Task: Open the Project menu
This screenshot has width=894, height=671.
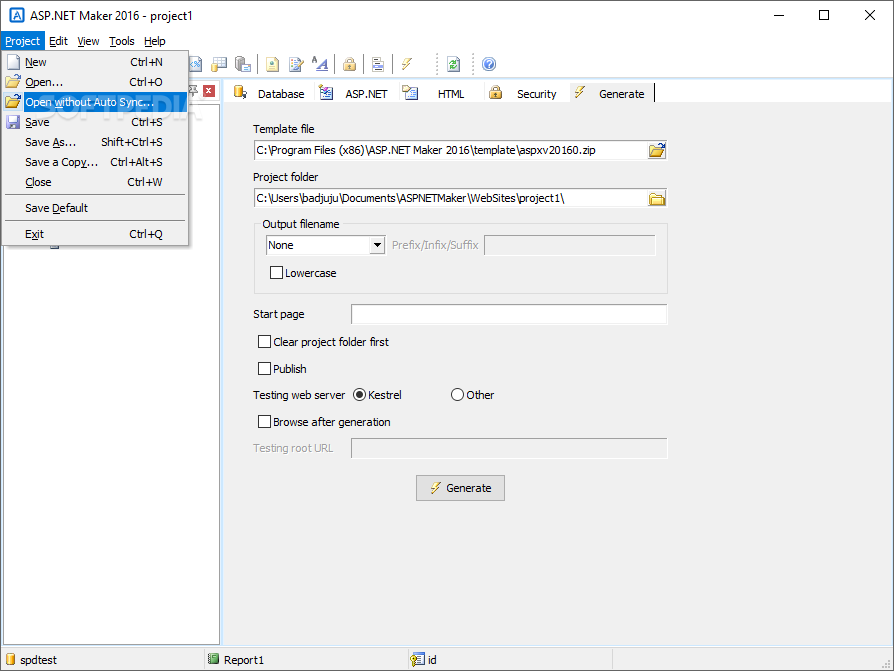Action: [22, 41]
